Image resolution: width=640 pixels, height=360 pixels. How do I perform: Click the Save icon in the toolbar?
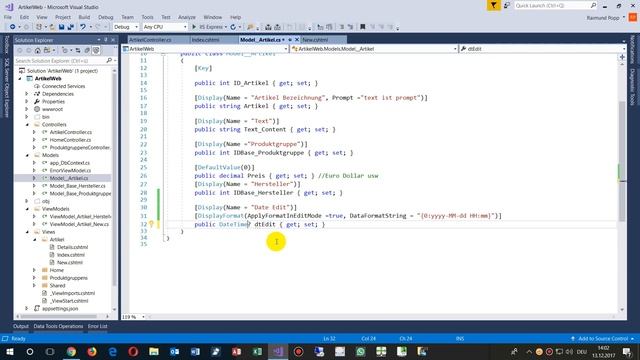click(x=61, y=27)
